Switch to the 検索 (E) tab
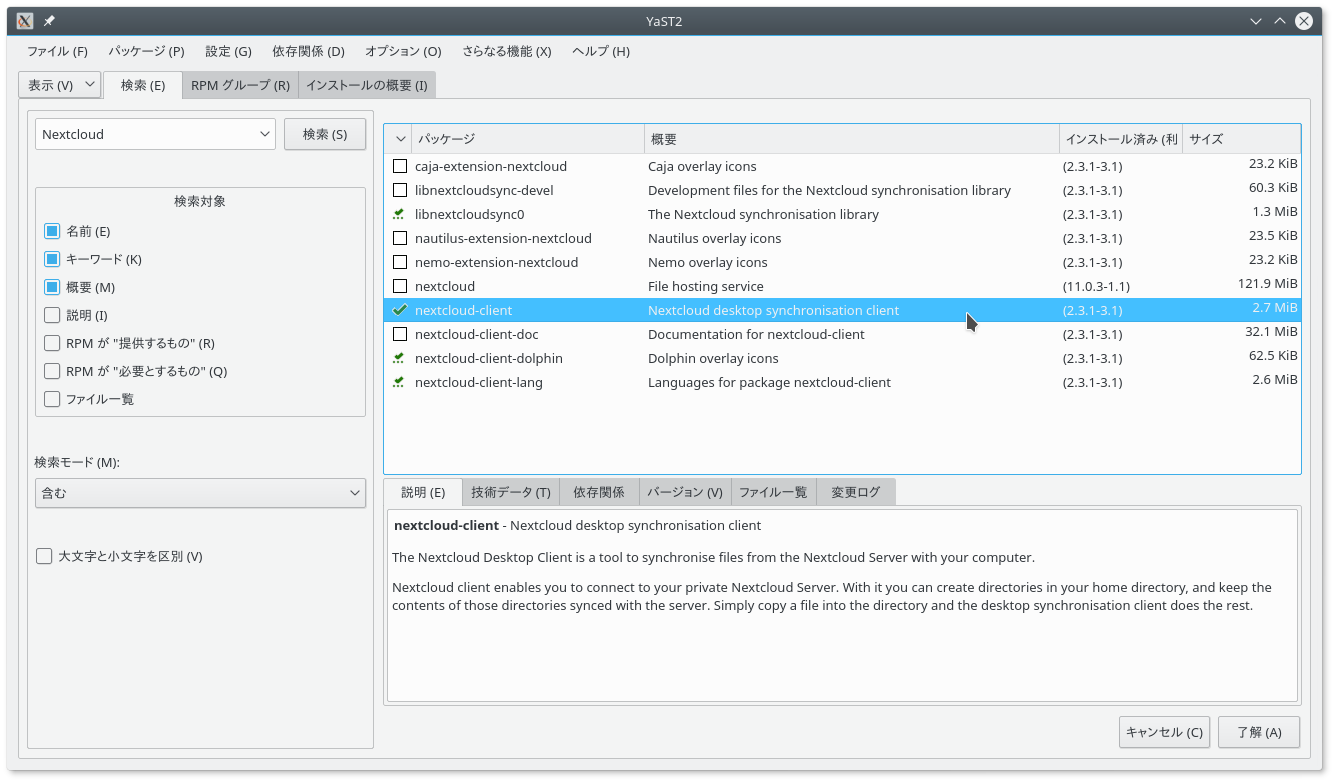 point(143,85)
